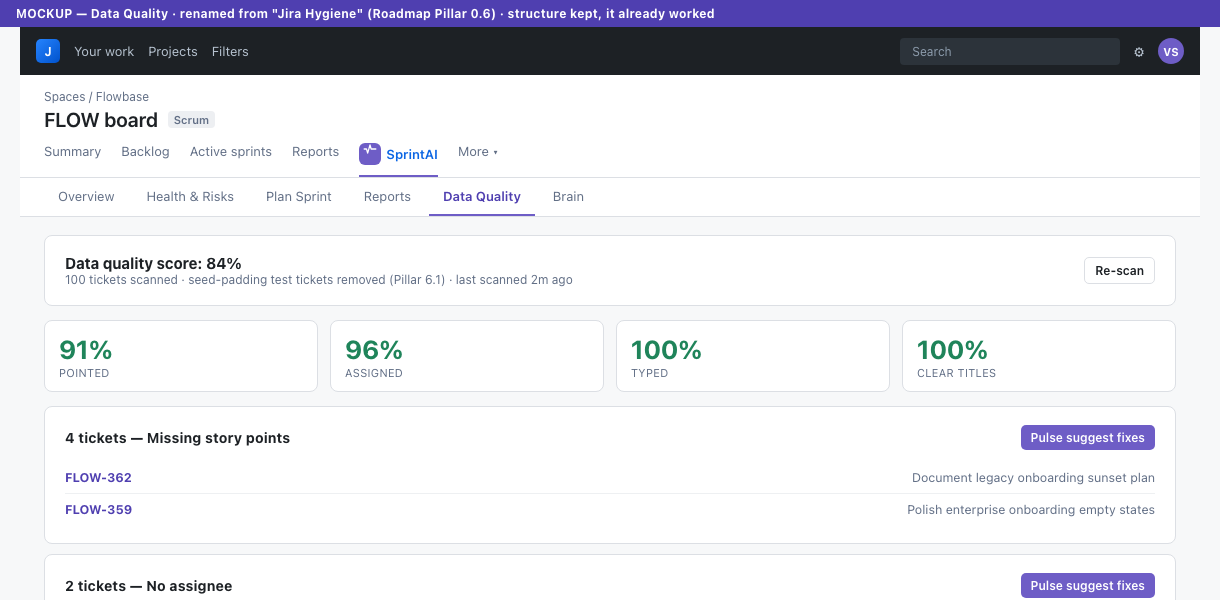This screenshot has height=600, width=1220.
Task: Open the Filters menu
Action: [x=230, y=51]
